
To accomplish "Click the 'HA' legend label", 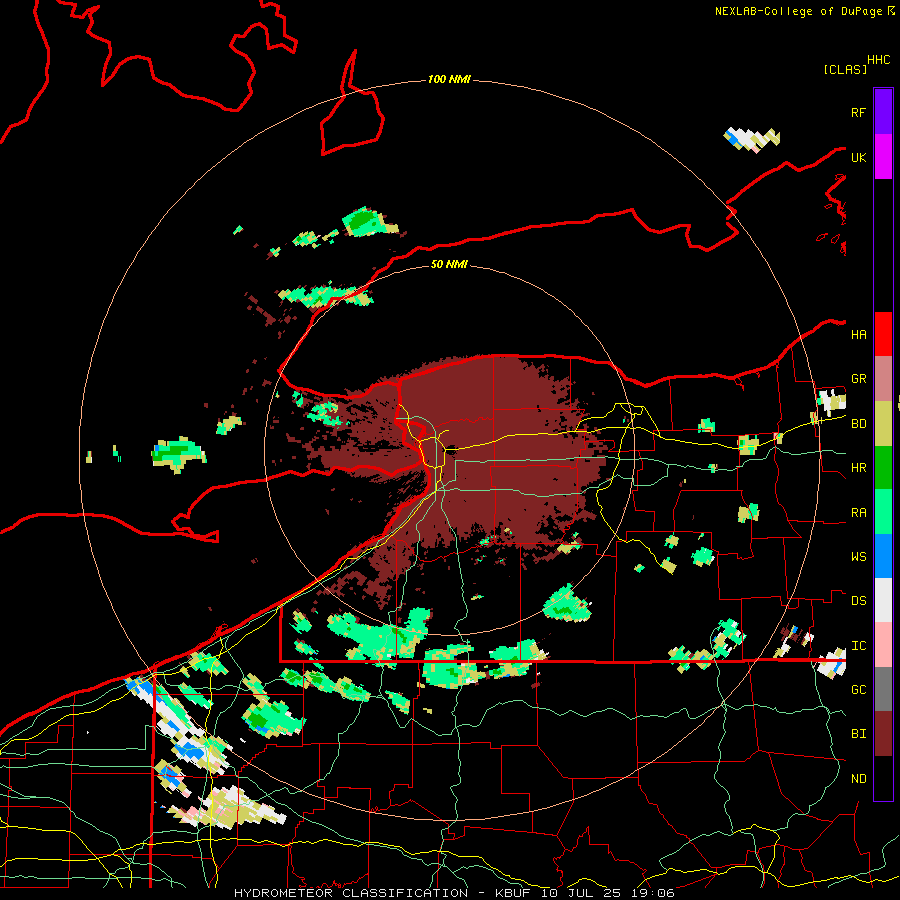I will pos(858,335).
